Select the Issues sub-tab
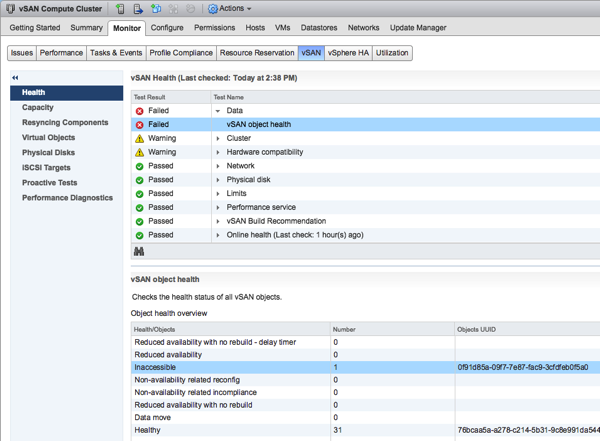Screen dimensions: 600x441 [22, 53]
